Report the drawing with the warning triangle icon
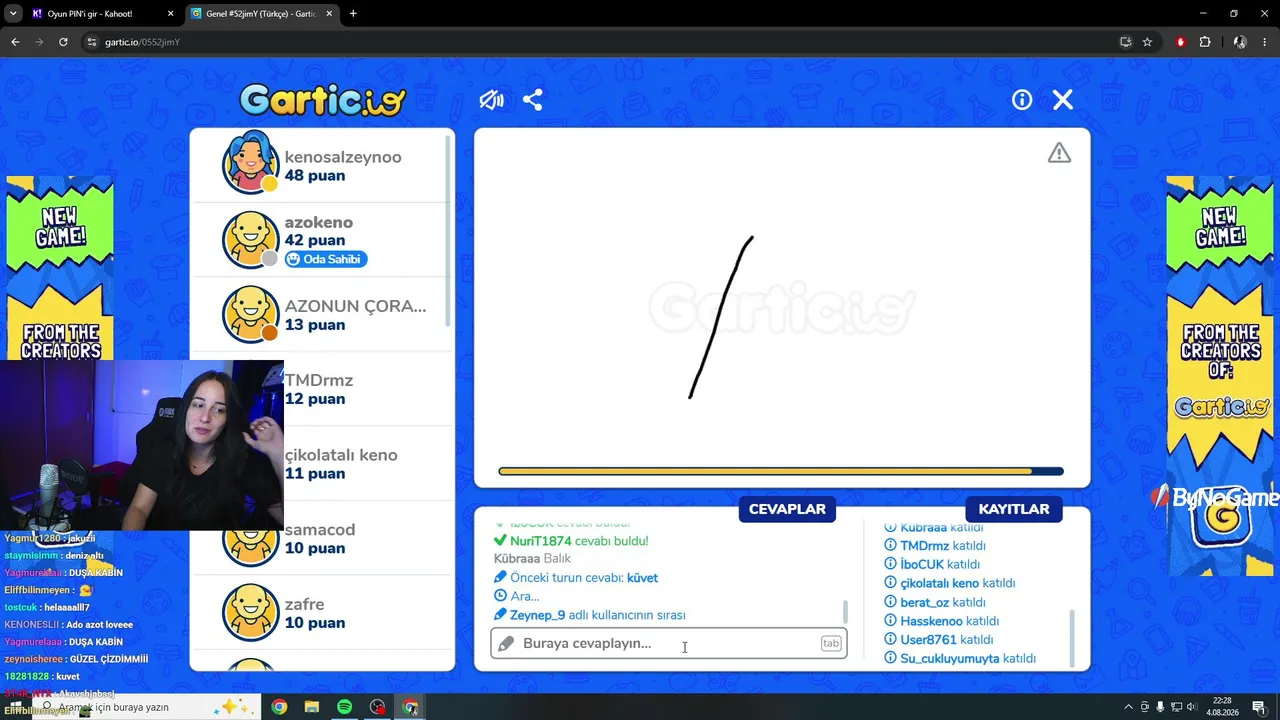 pos(1059,153)
